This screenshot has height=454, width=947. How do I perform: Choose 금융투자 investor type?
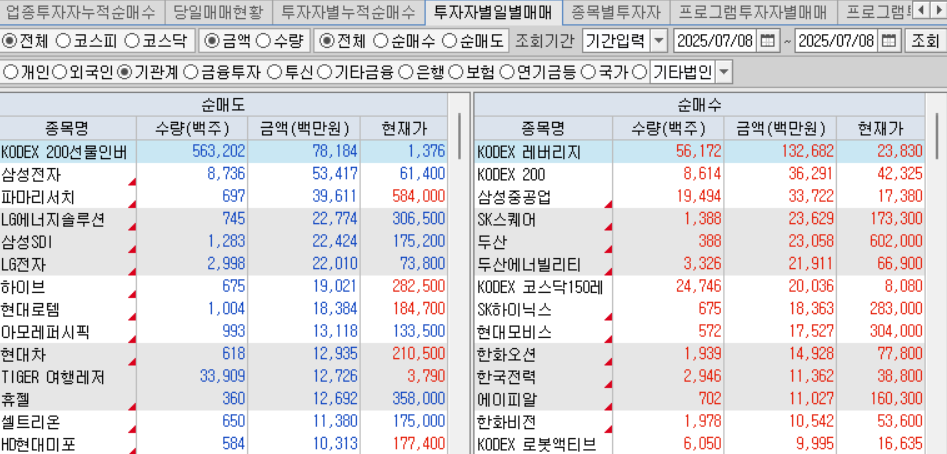pos(190,72)
